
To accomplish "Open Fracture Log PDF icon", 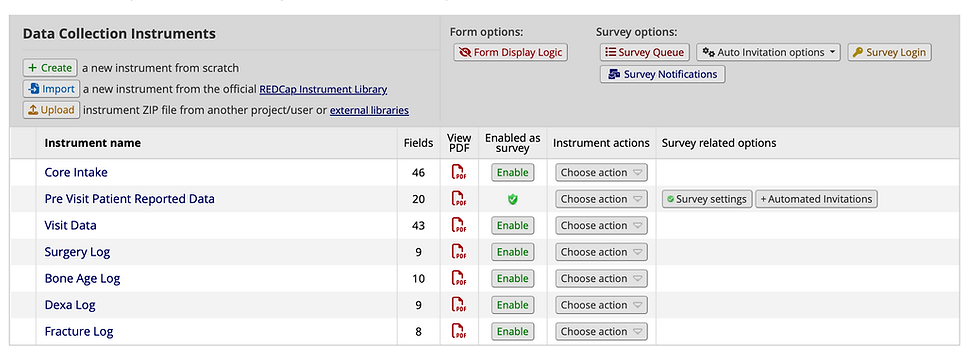I will click(x=459, y=331).
